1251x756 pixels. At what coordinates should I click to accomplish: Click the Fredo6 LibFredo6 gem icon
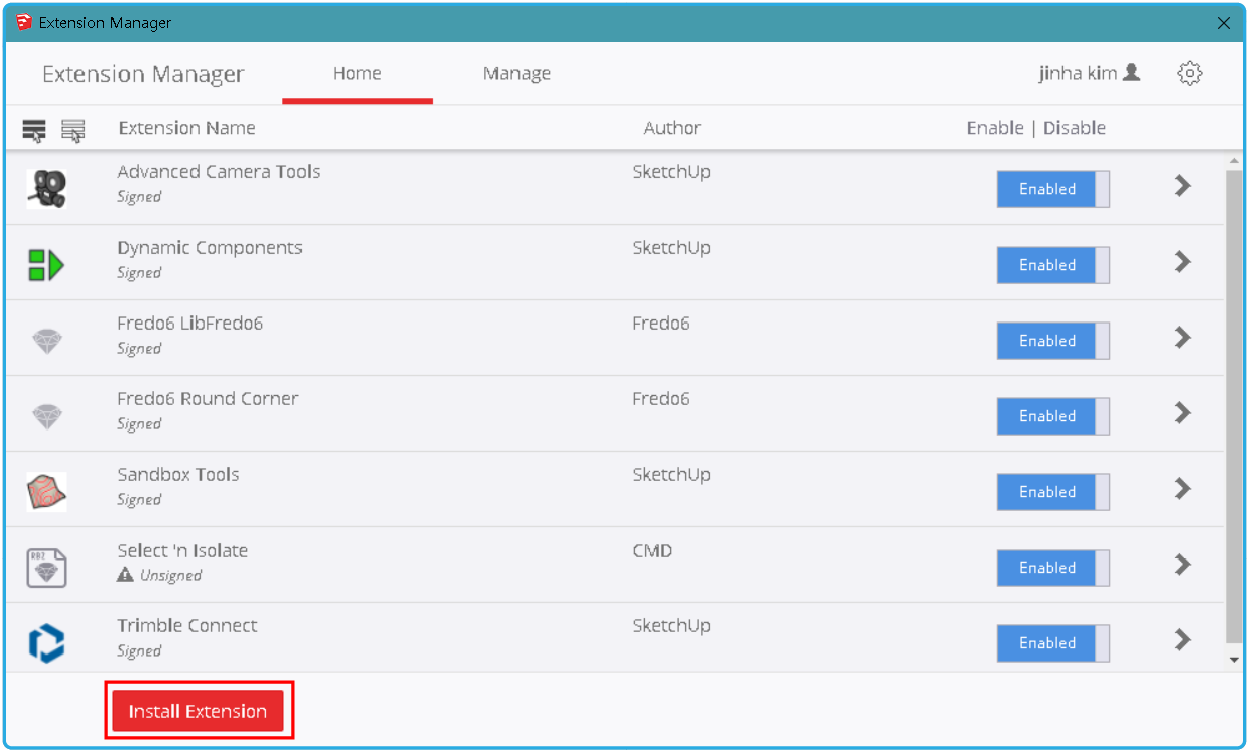point(47,341)
